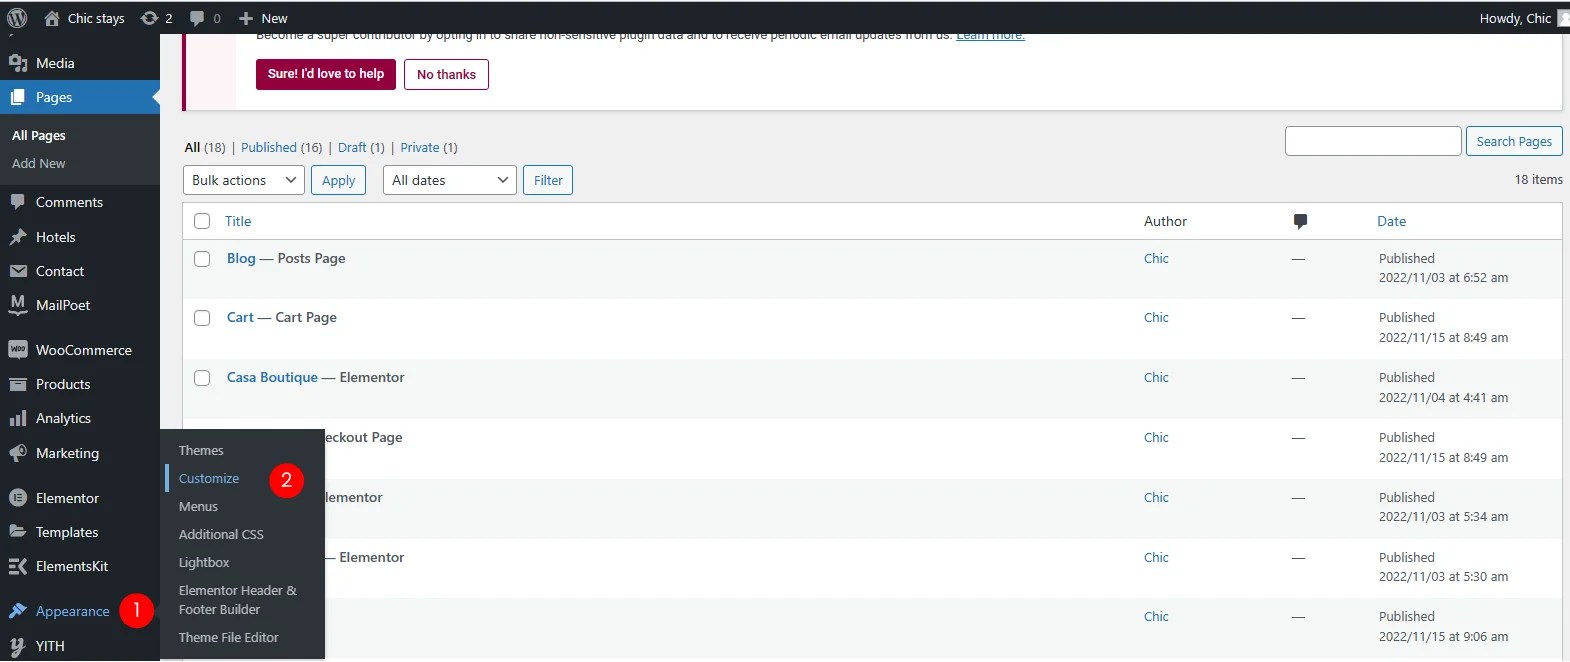Open the Learn more link
The image size is (1570, 662).
(x=990, y=37)
